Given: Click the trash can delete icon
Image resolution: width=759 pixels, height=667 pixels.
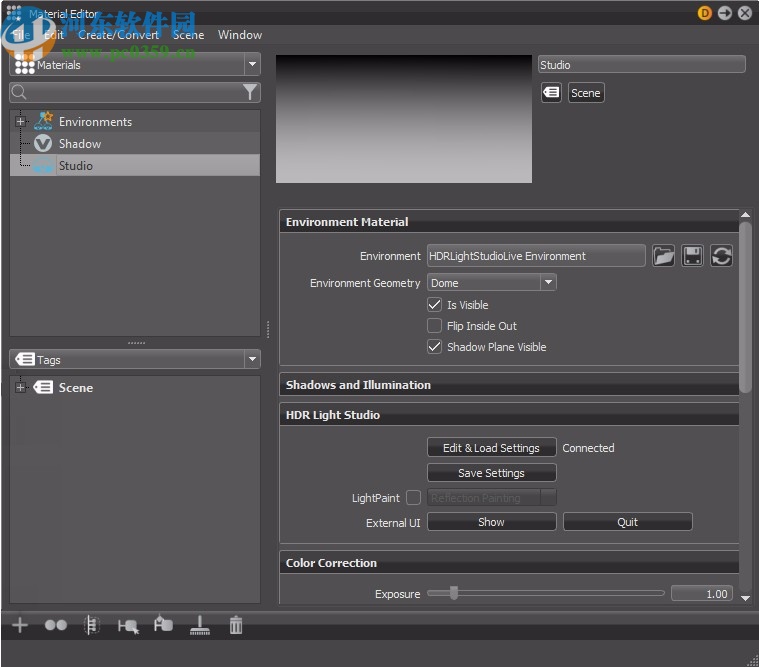Looking at the screenshot, I should point(236,625).
